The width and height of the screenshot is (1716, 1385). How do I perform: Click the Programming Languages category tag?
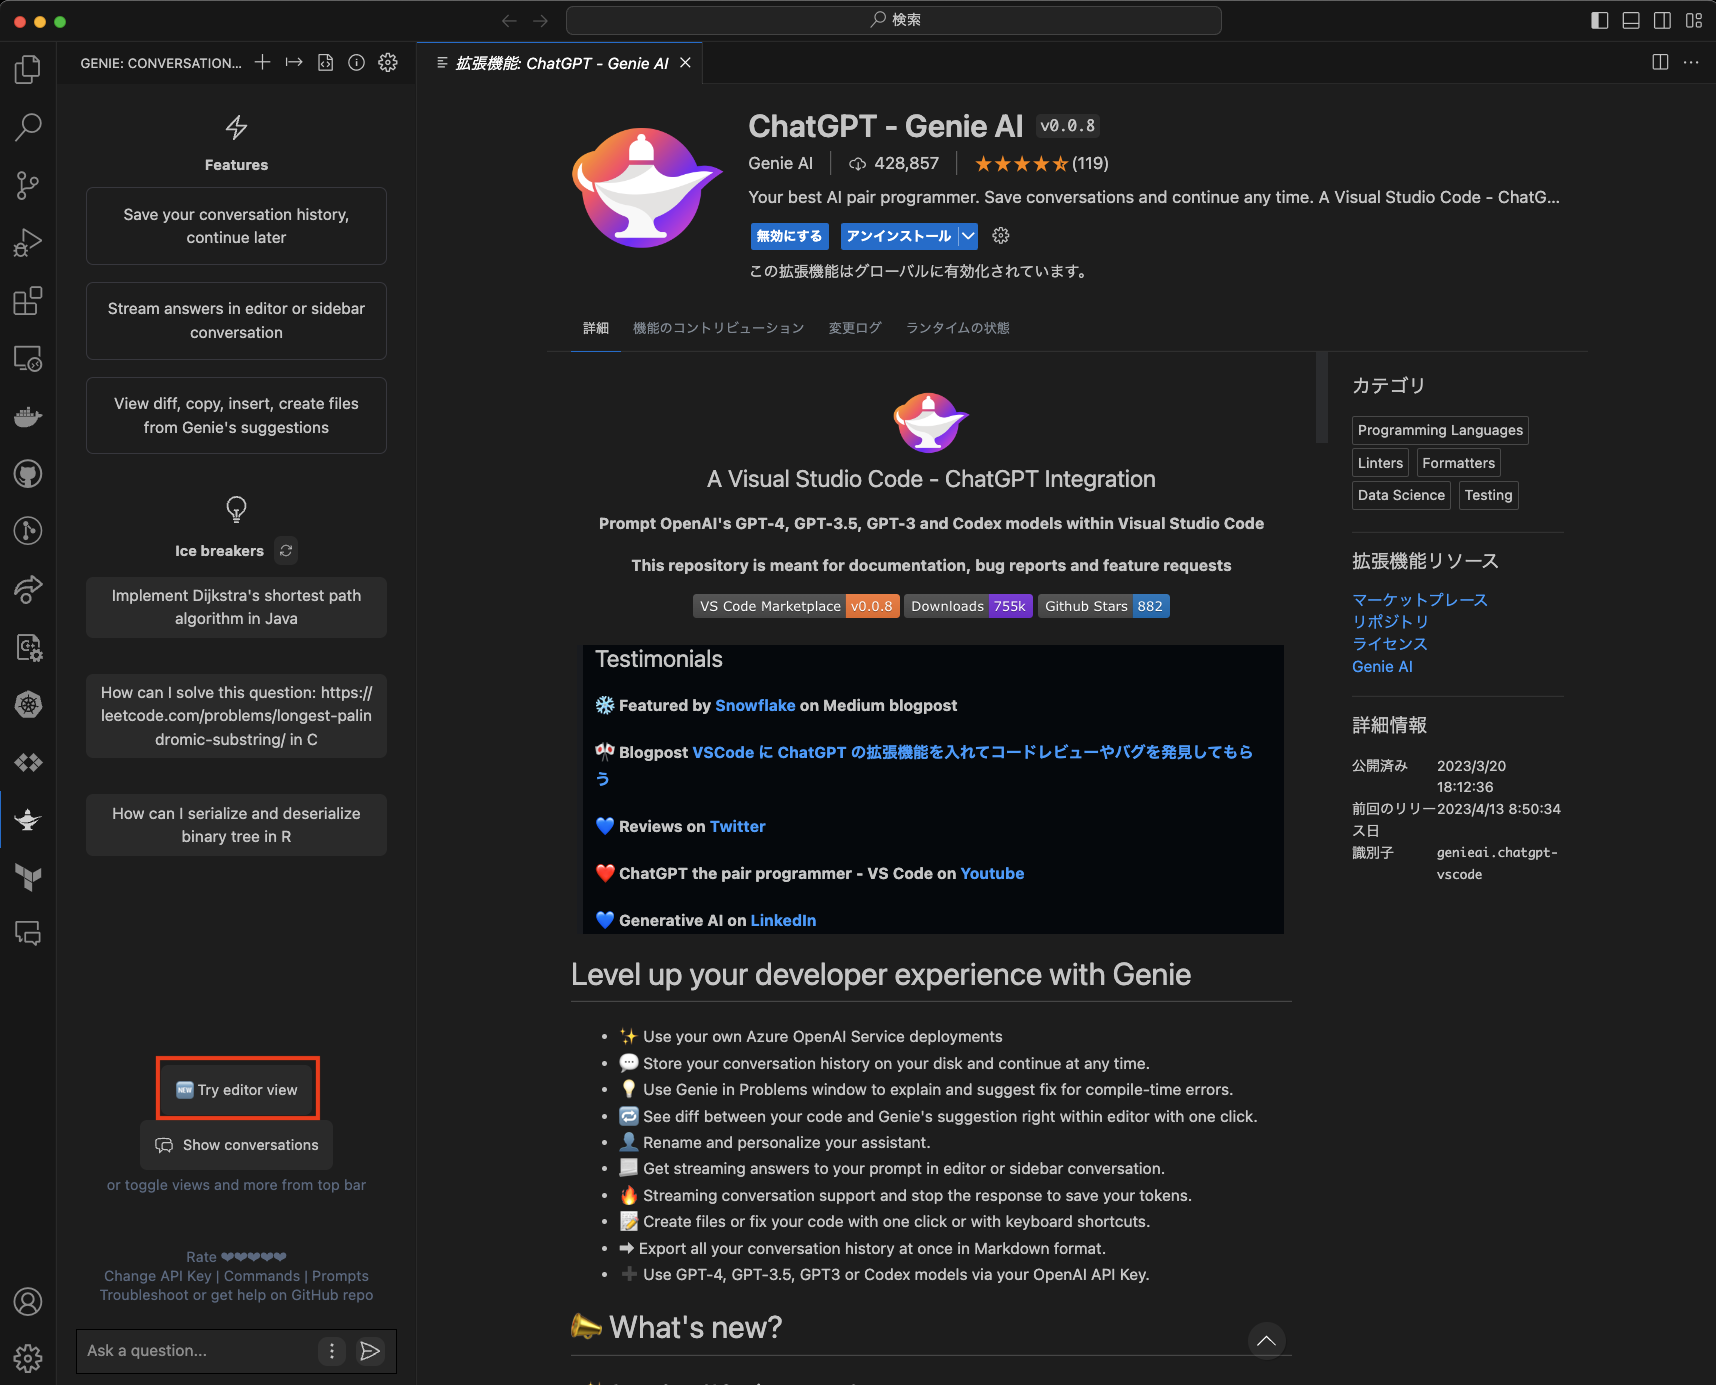click(1440, 430)
